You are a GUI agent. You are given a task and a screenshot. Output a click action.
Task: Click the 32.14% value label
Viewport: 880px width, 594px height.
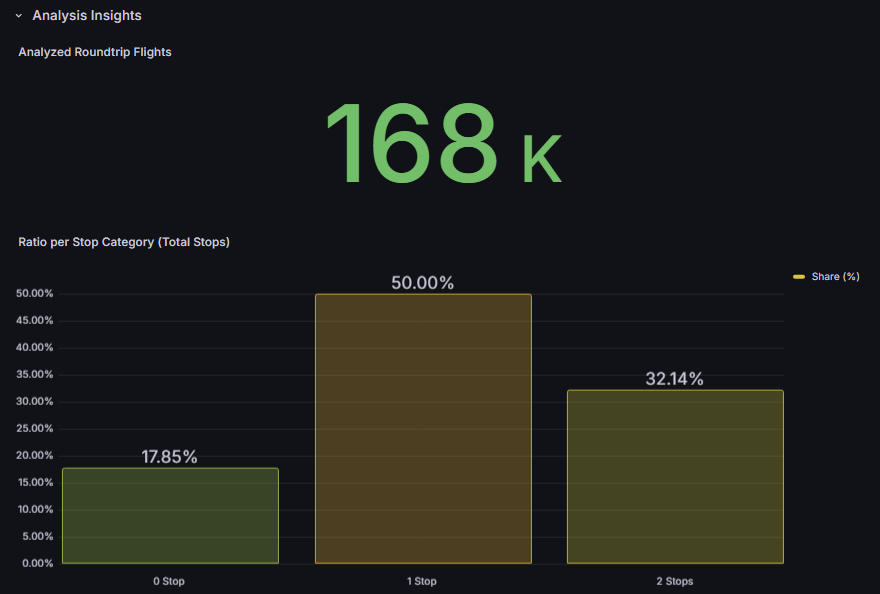coord(675,379)
